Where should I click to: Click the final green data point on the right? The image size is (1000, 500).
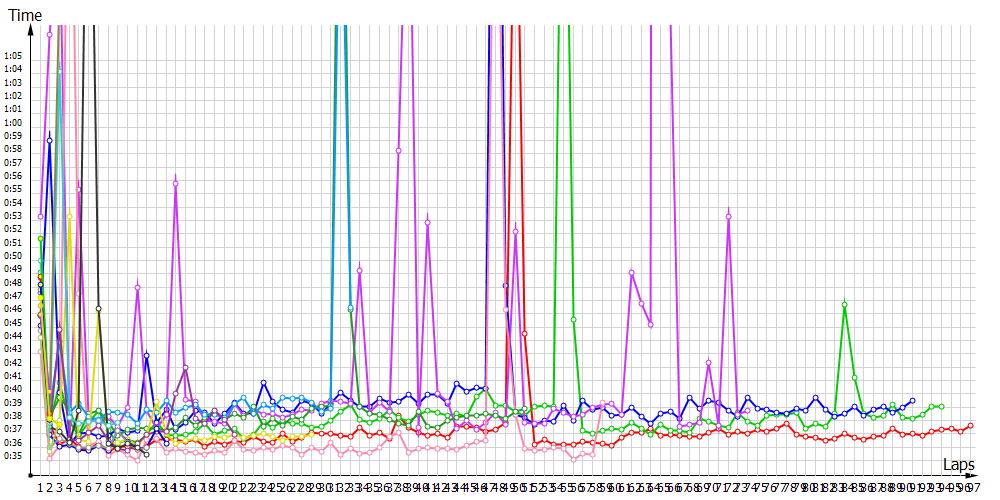(942, 407)
